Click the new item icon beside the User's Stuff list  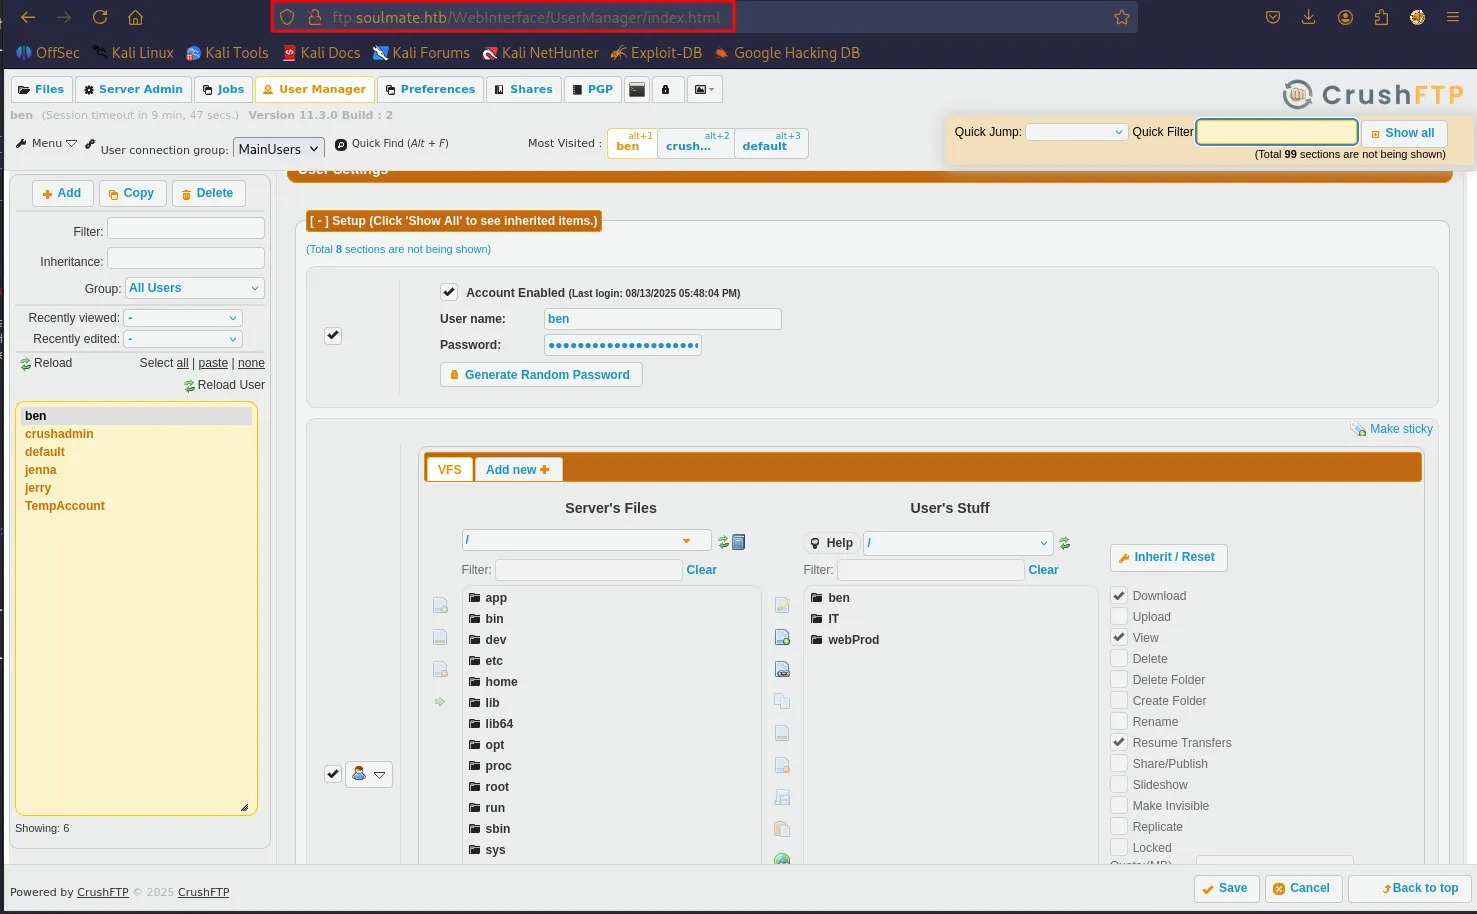point(782,637)
